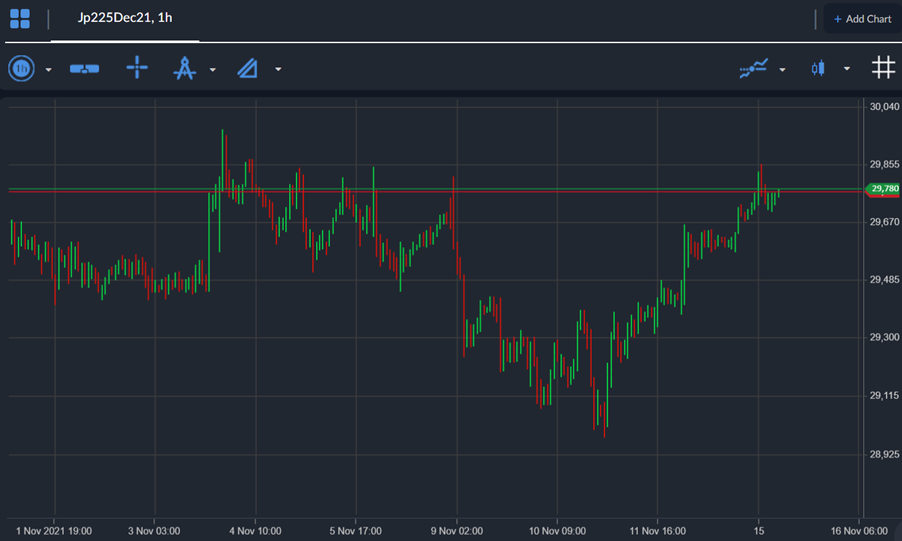Click the 4 Nov 10:00 time axis label
902x541 pixels.
point(255,531)
